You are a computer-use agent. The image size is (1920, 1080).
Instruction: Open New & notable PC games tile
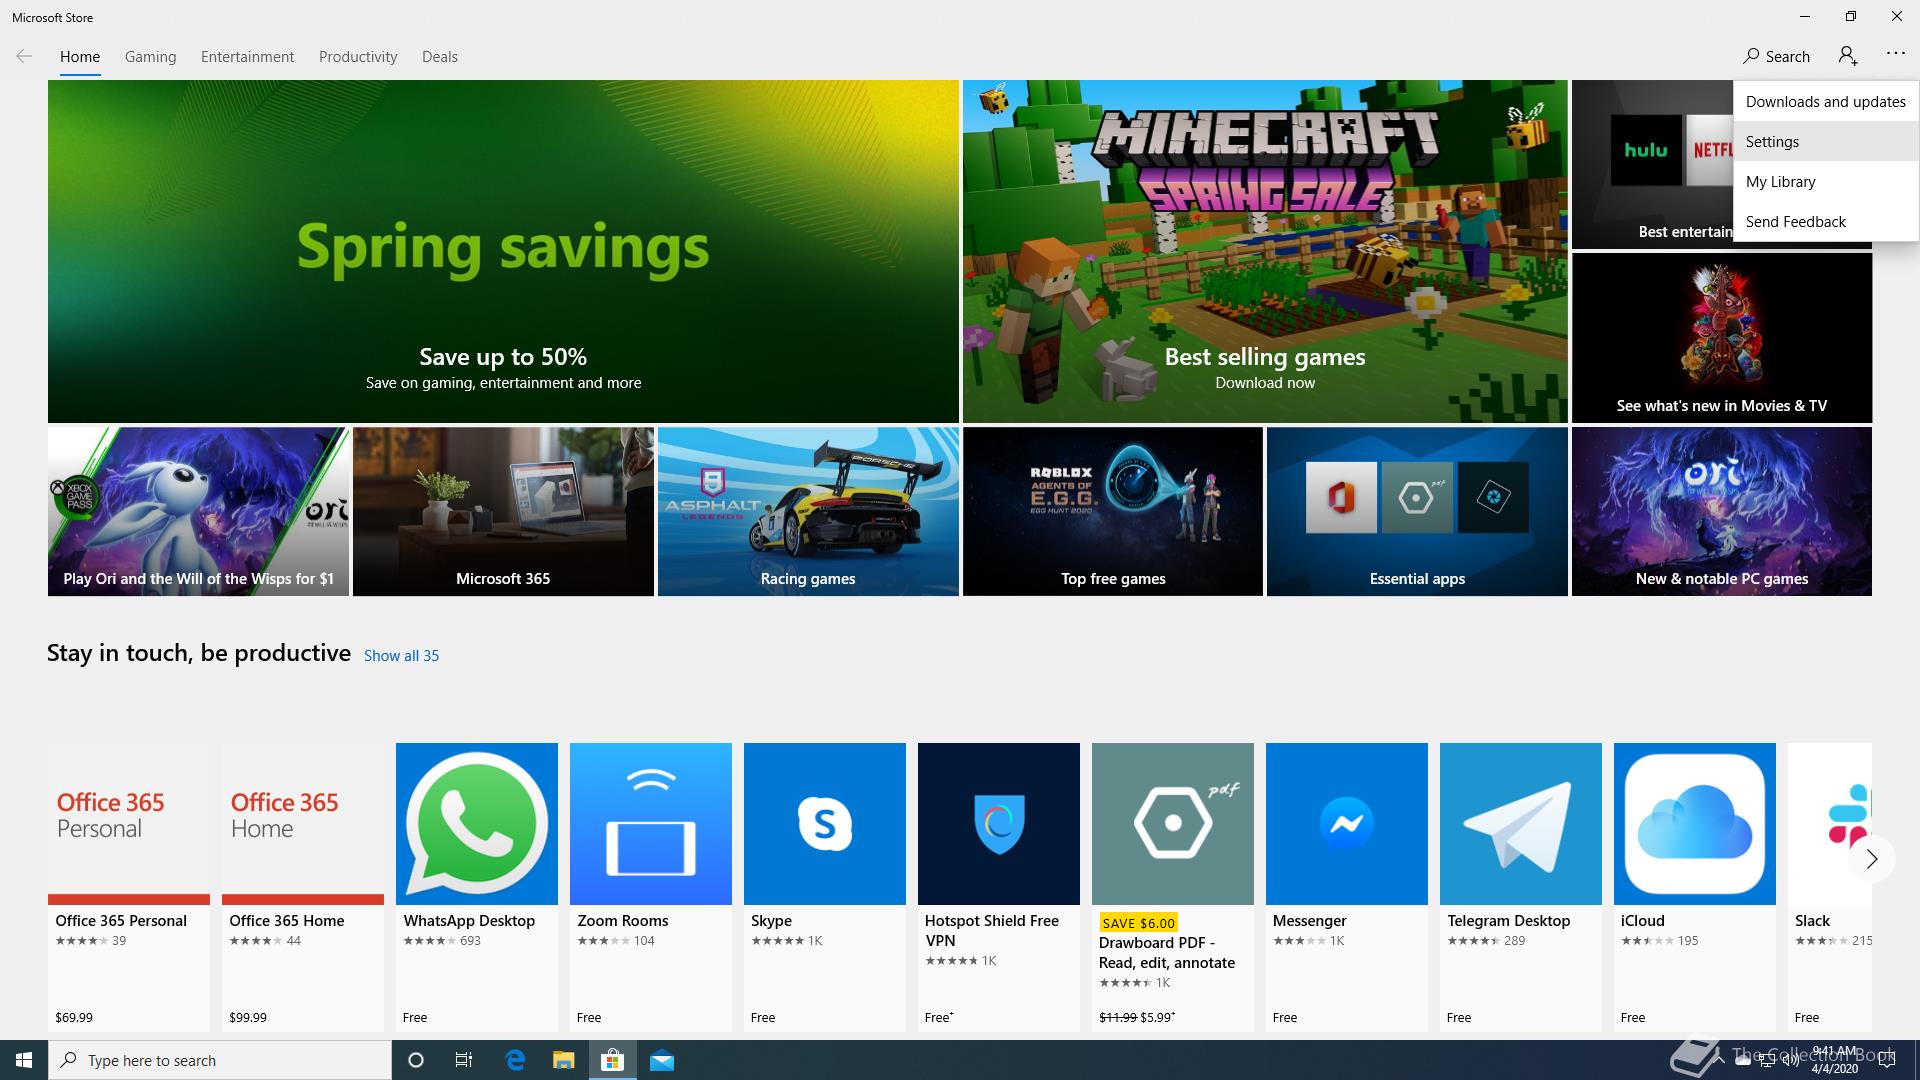(x=1721, y=512)
